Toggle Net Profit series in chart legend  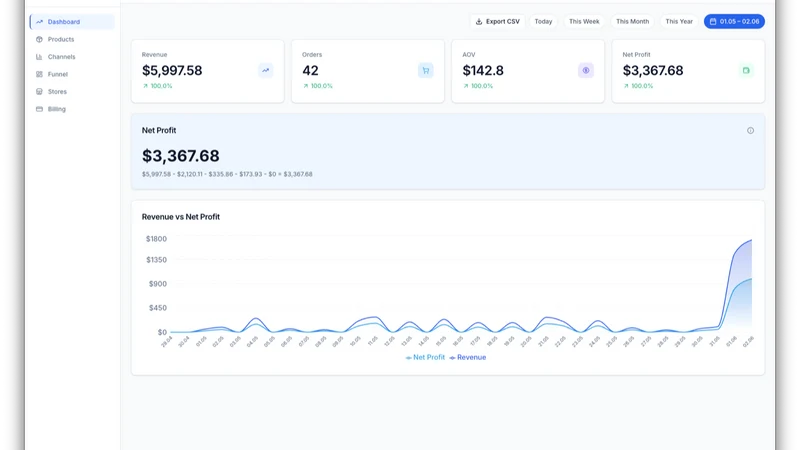click(425, 357)
